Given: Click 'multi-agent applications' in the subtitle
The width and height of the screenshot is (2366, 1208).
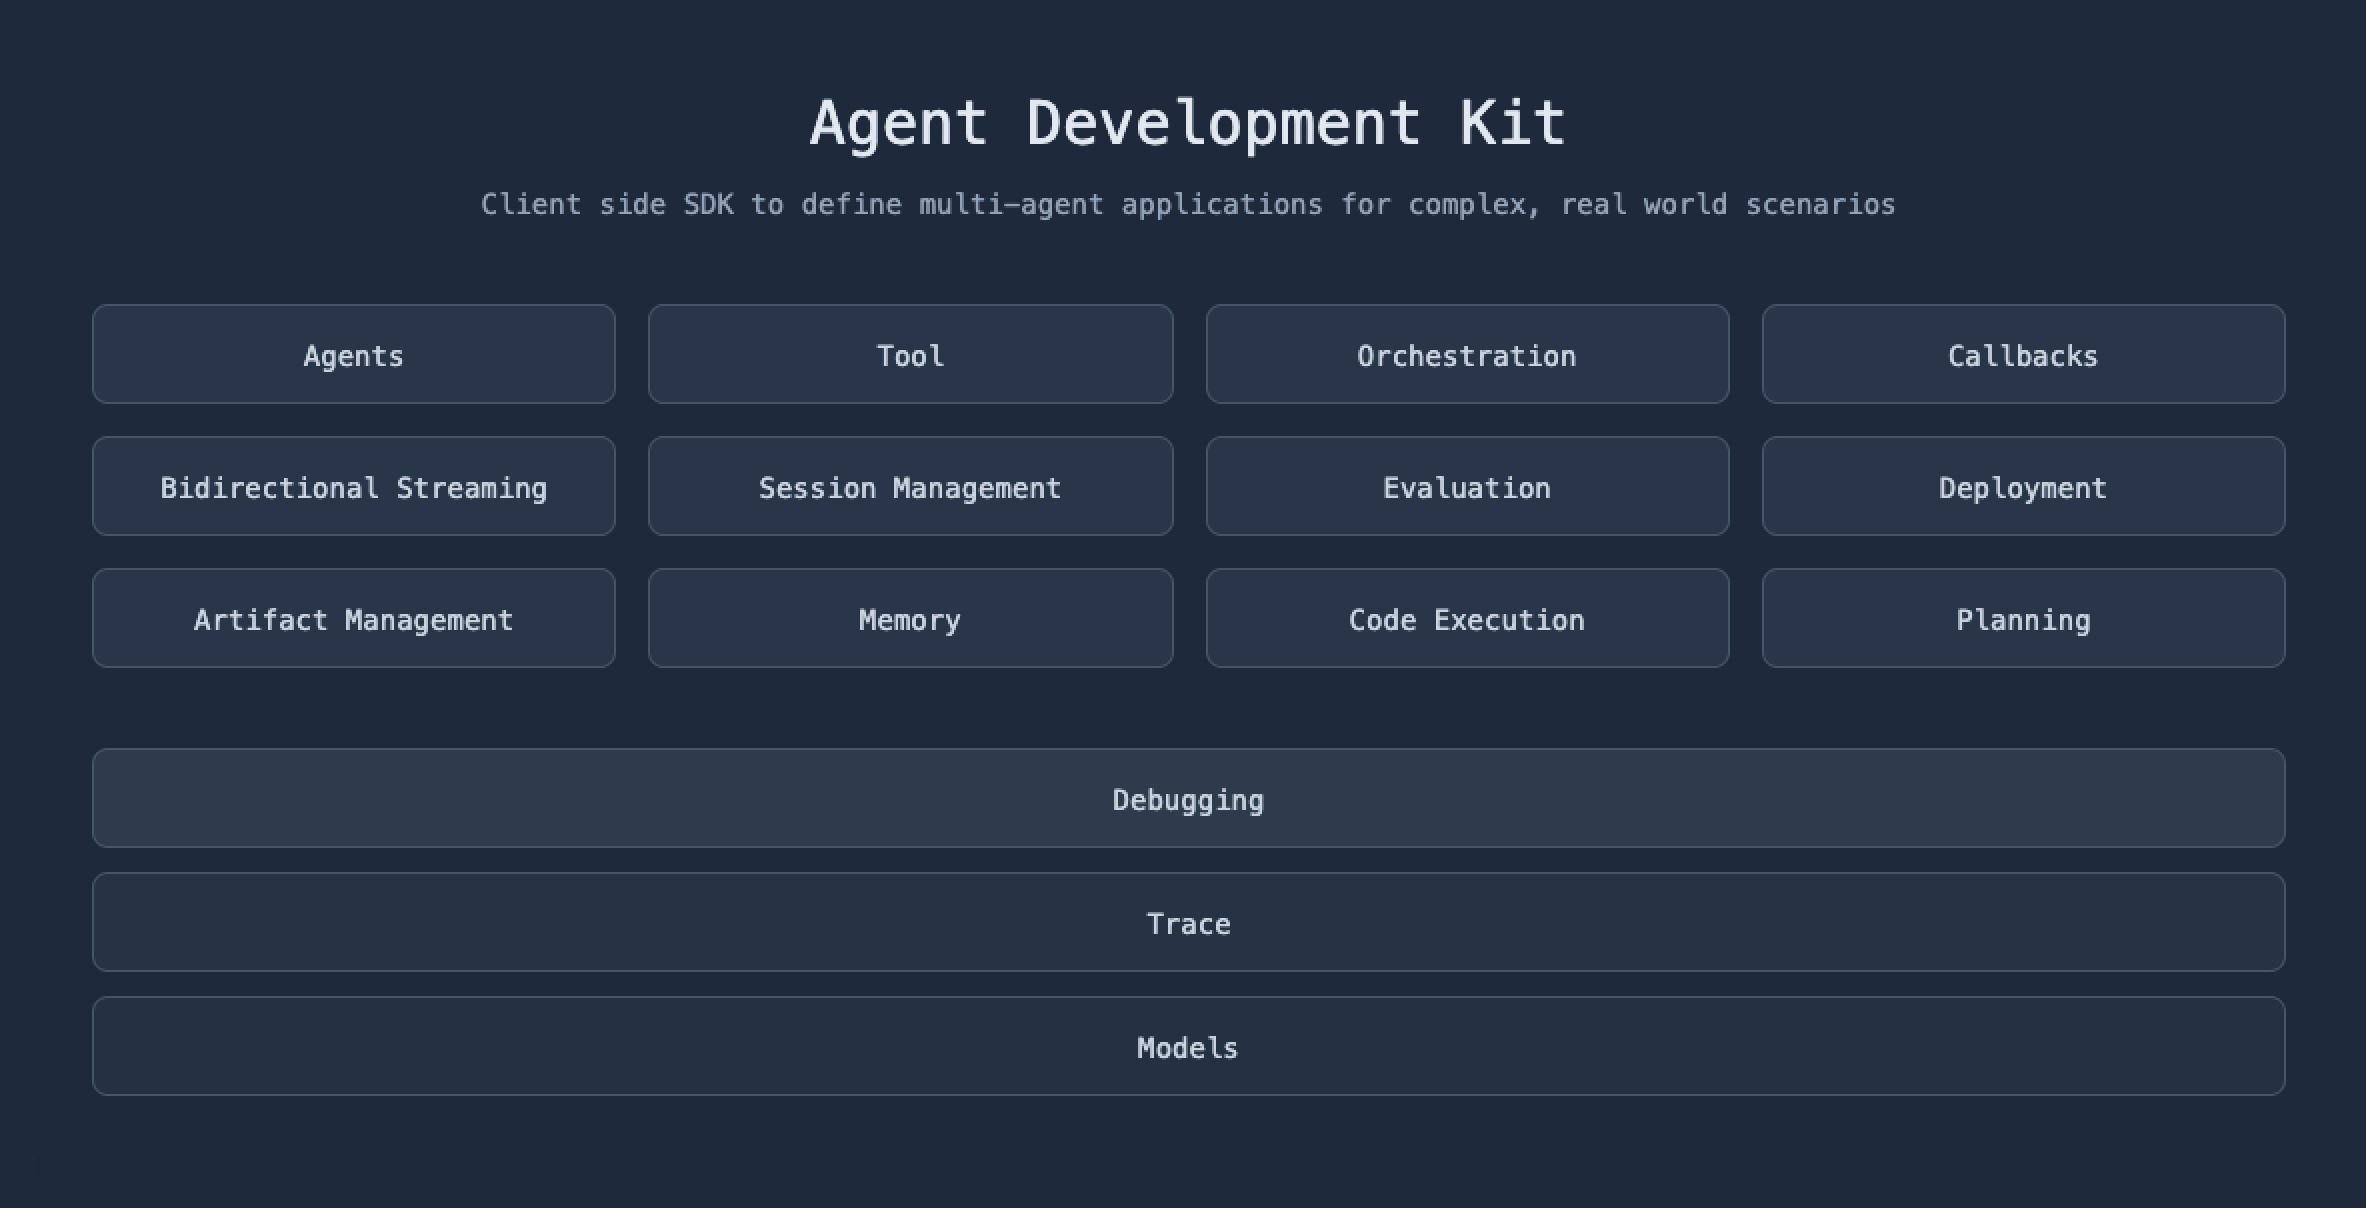Looking at the screenshot, I should tap(1120, 204).
